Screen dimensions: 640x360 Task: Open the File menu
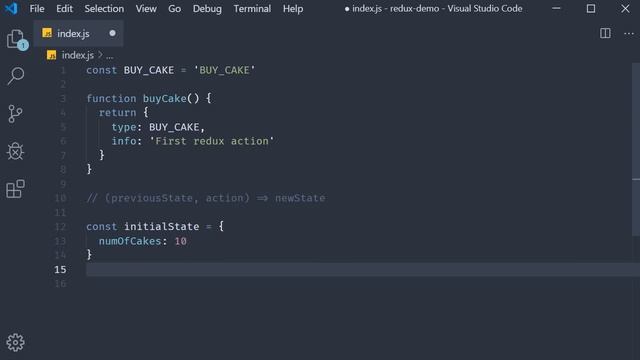click(37, 9)
